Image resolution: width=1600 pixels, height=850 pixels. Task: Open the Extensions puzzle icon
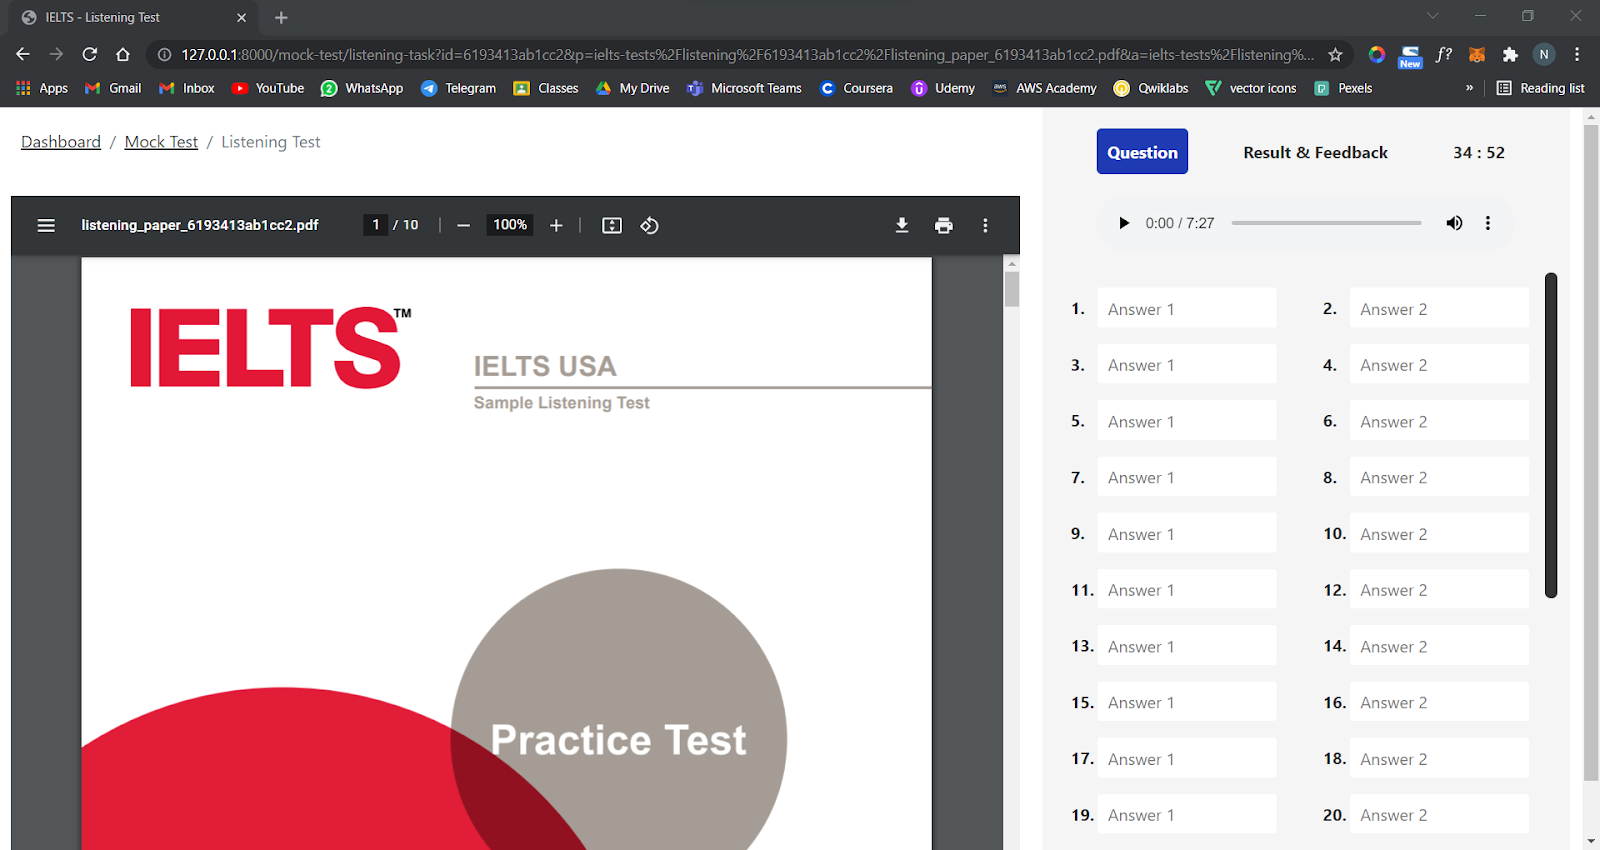(x=1510, y=55)
